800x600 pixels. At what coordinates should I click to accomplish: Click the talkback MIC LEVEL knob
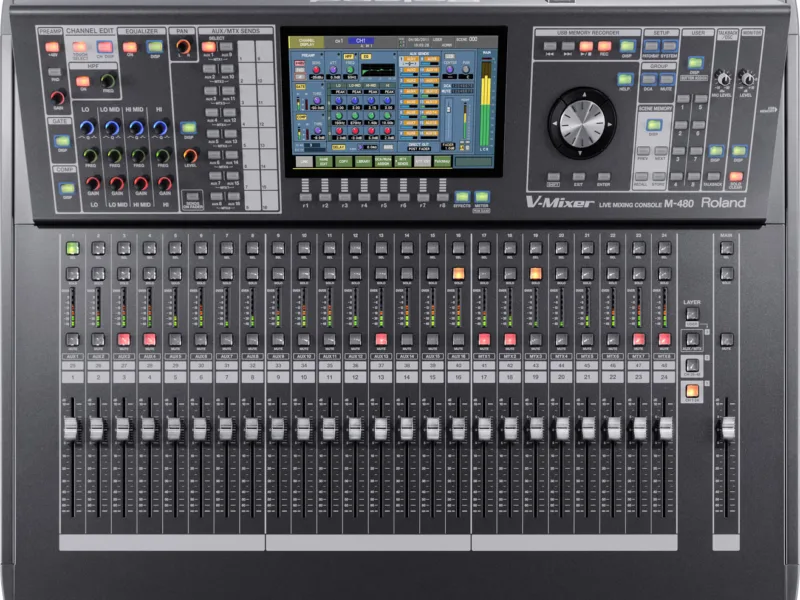click(722, 79)
